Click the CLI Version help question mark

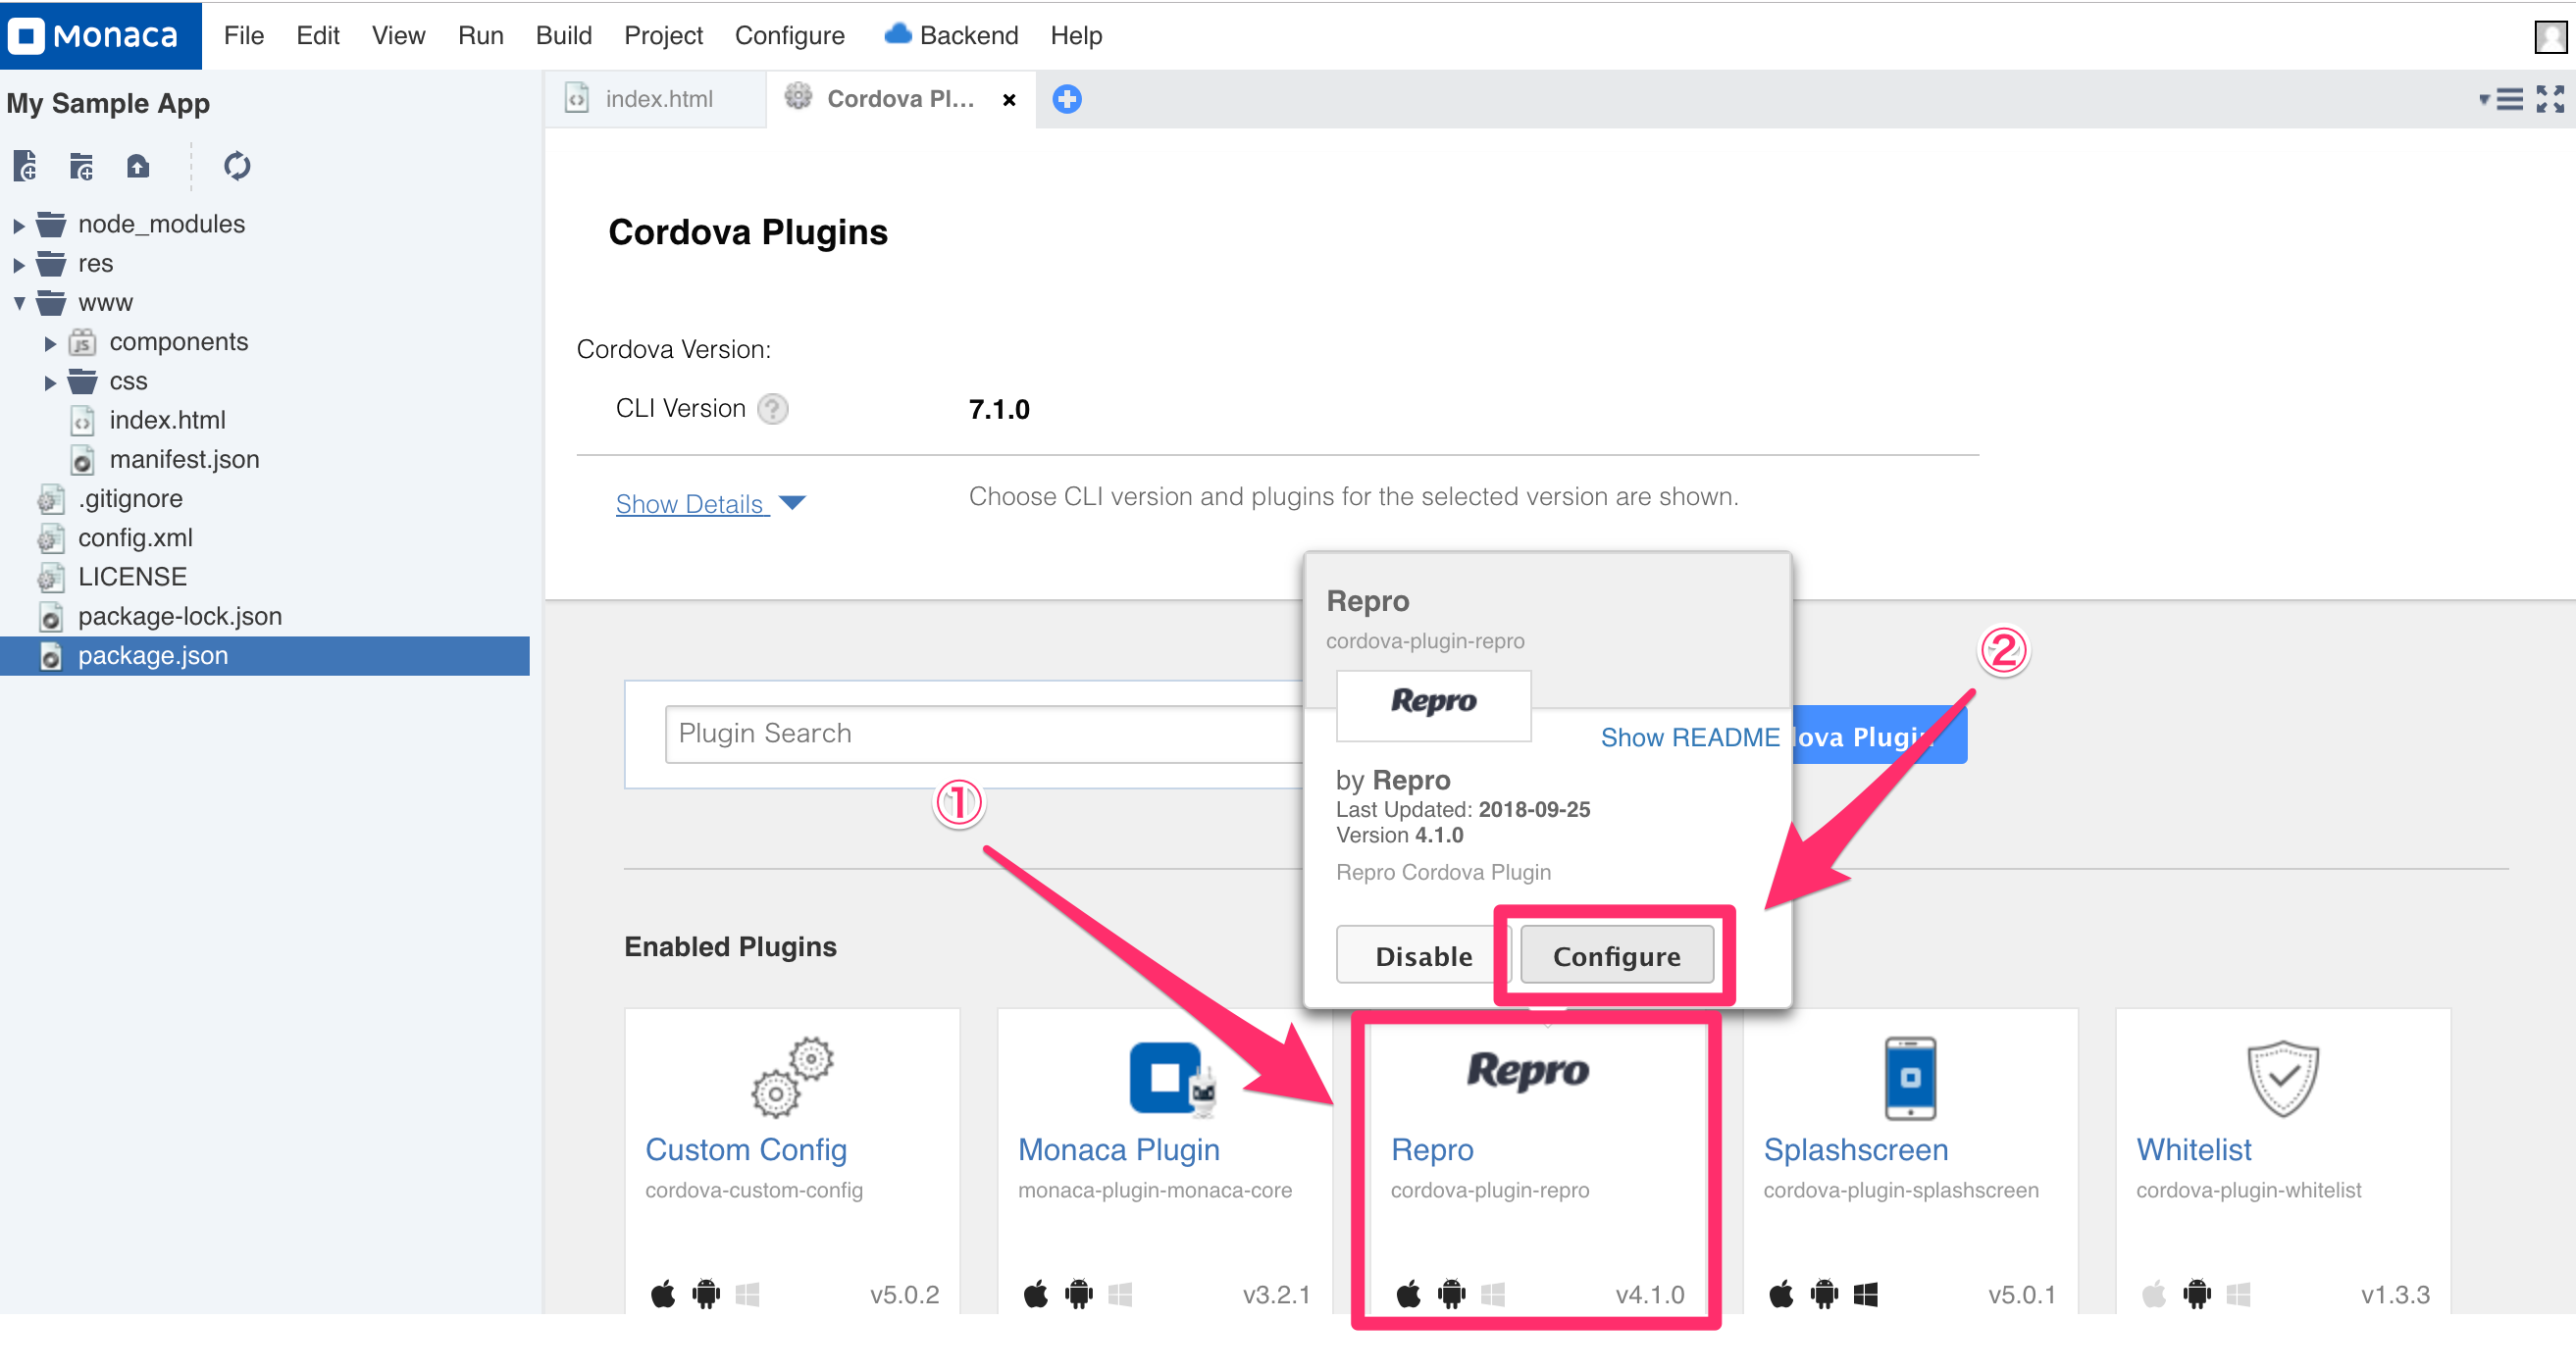(x=772, y=409)
